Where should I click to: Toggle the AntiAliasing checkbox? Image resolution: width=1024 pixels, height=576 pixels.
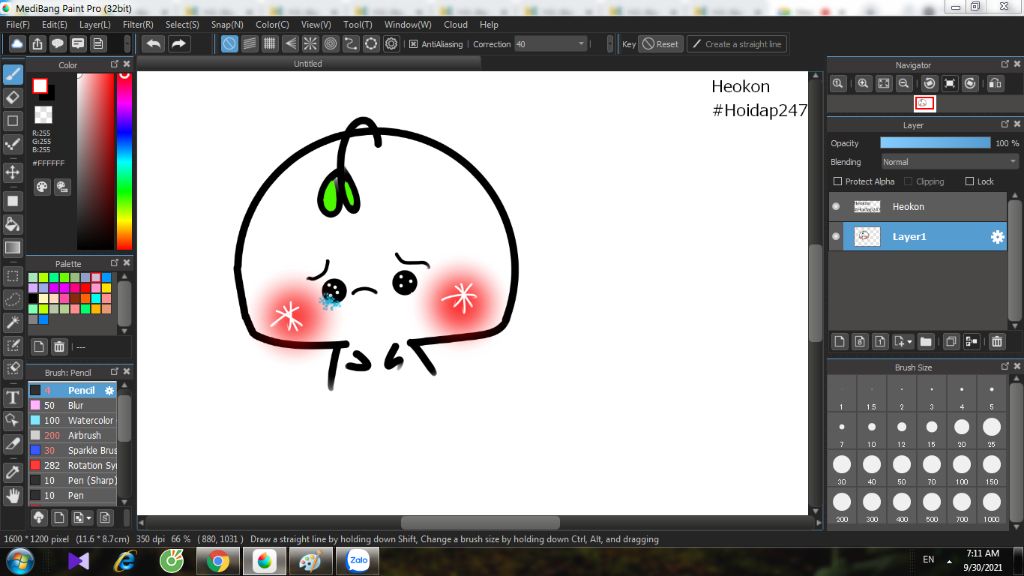(x=413, y=44)
